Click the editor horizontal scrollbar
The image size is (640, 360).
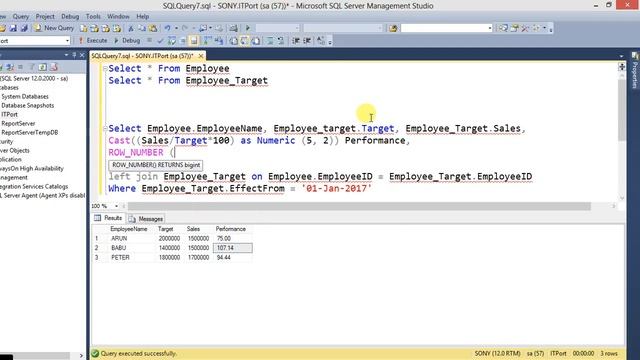[x=359, y=206]
